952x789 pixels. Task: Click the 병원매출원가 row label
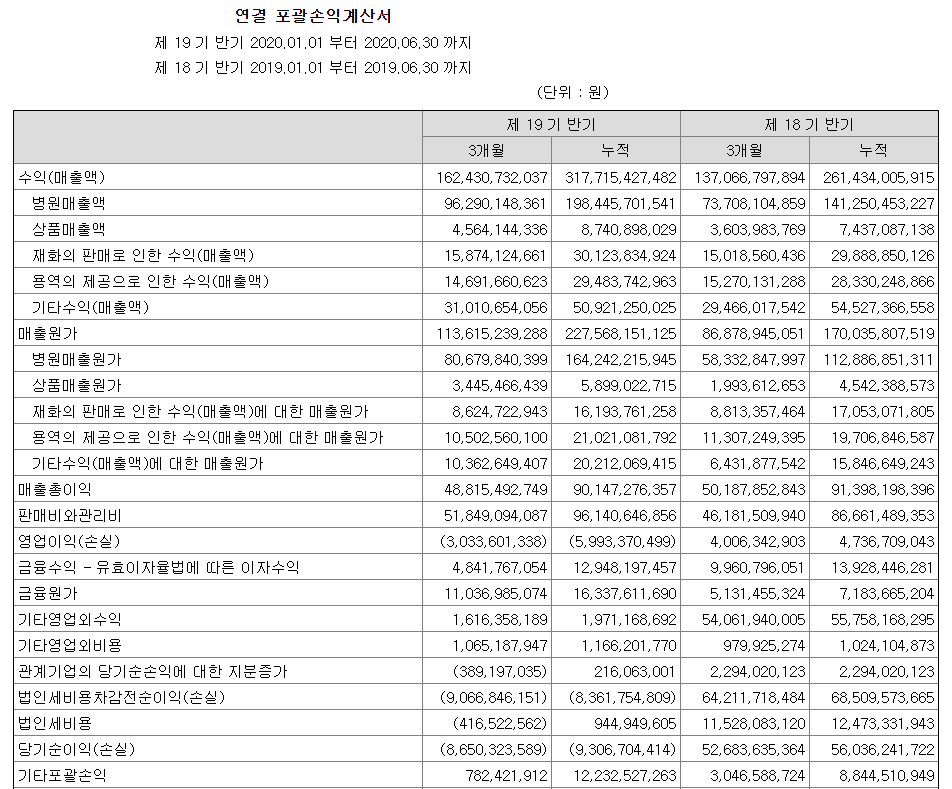pyautogui.click(x=76, y=360)
